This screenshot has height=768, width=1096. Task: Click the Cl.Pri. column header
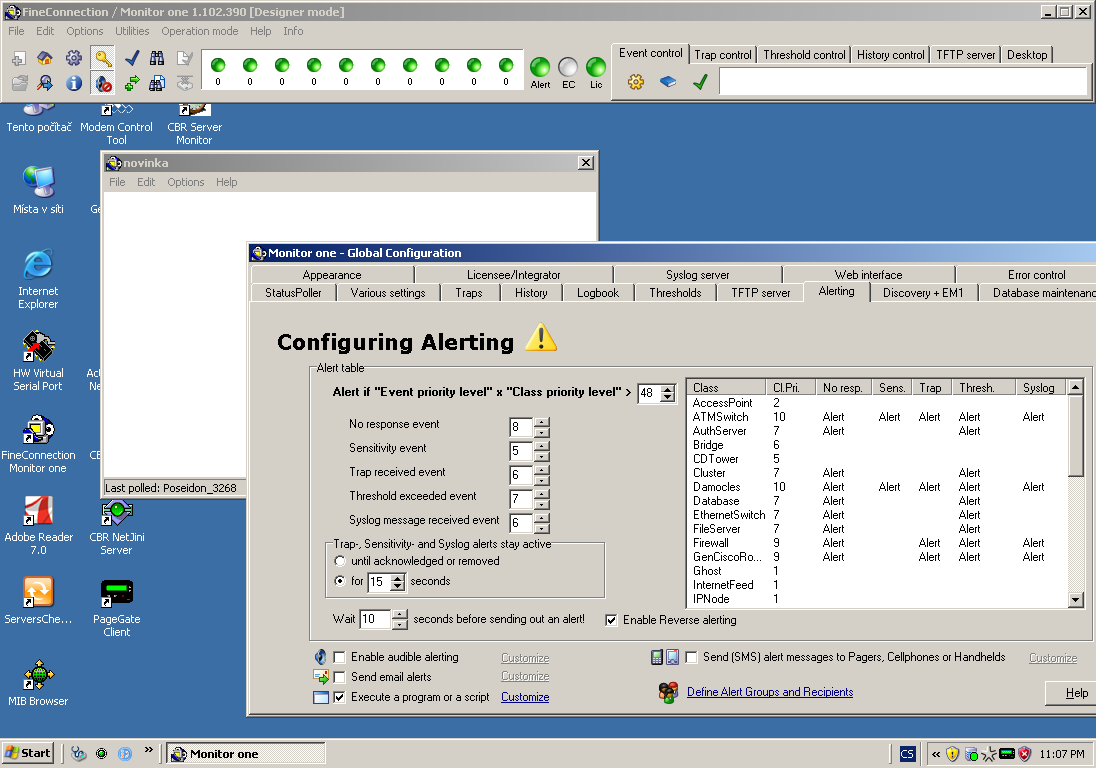point(790,387)
